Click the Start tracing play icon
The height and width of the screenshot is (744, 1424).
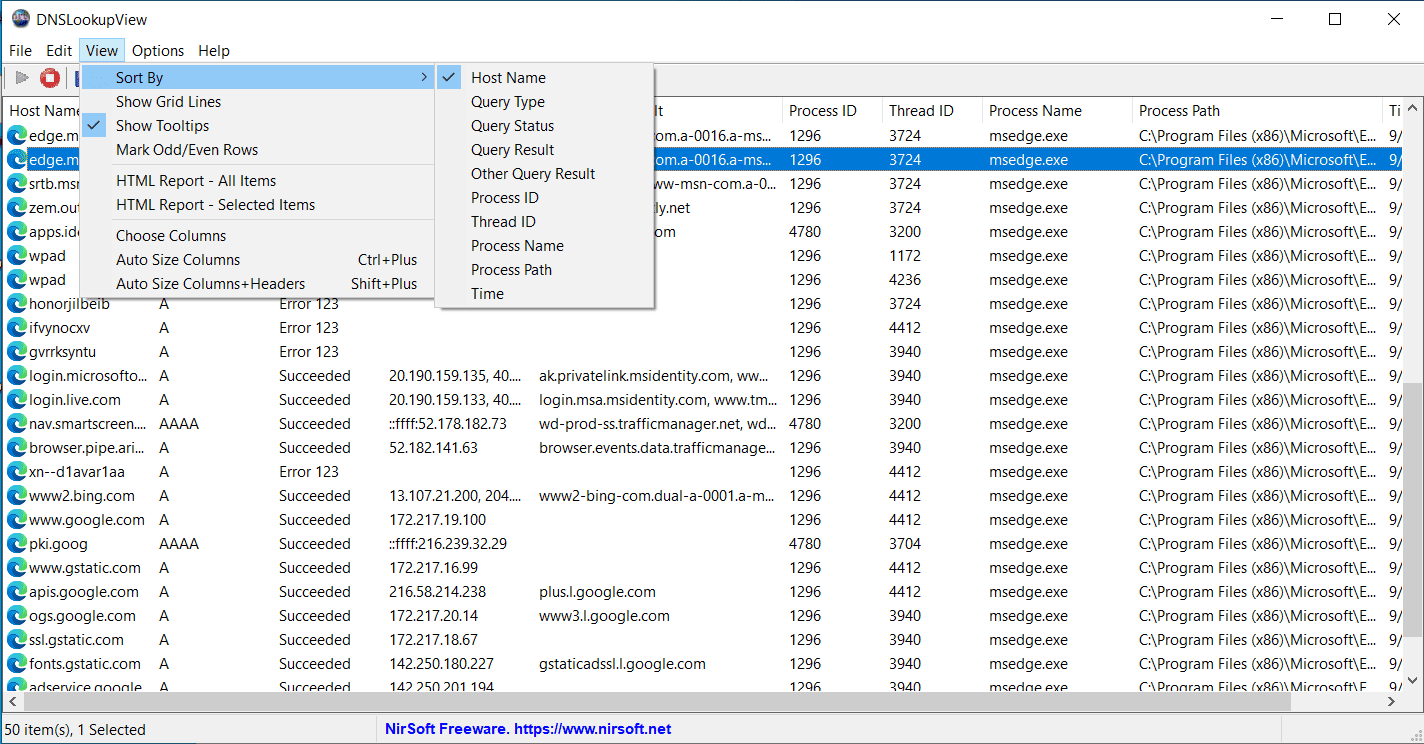[21, 78]
